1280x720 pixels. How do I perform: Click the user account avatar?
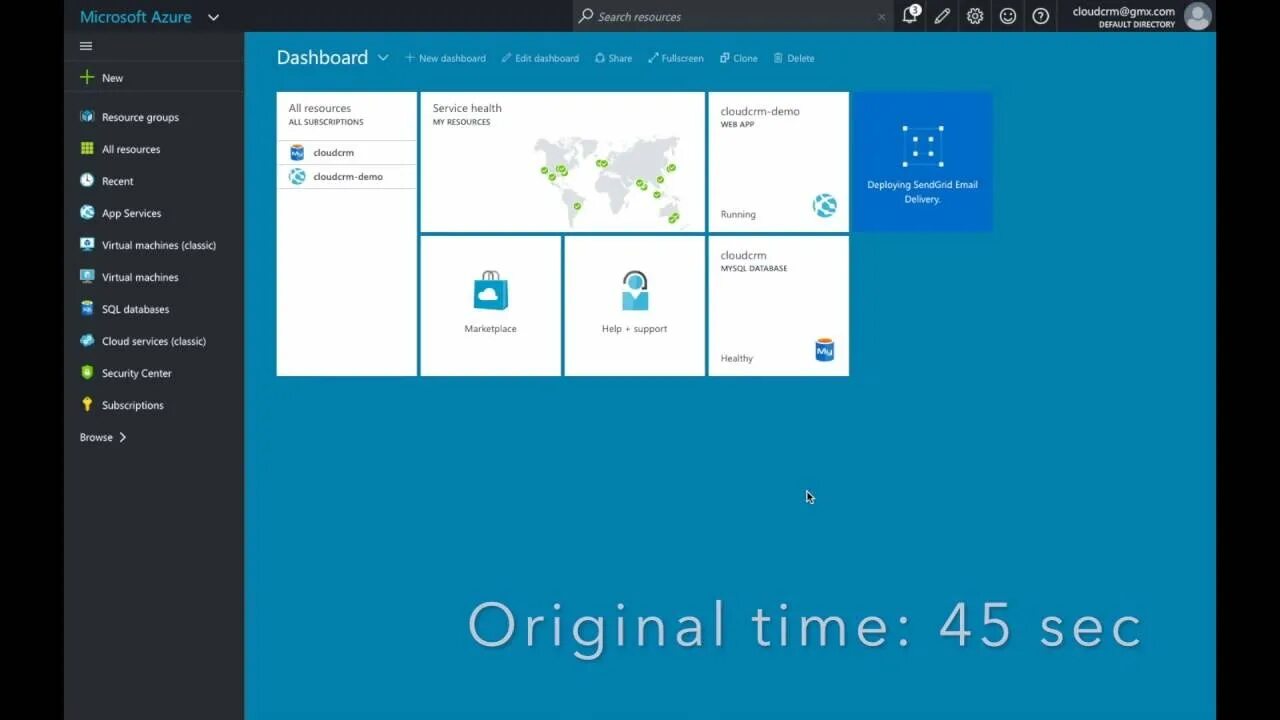click(1197, 16)
